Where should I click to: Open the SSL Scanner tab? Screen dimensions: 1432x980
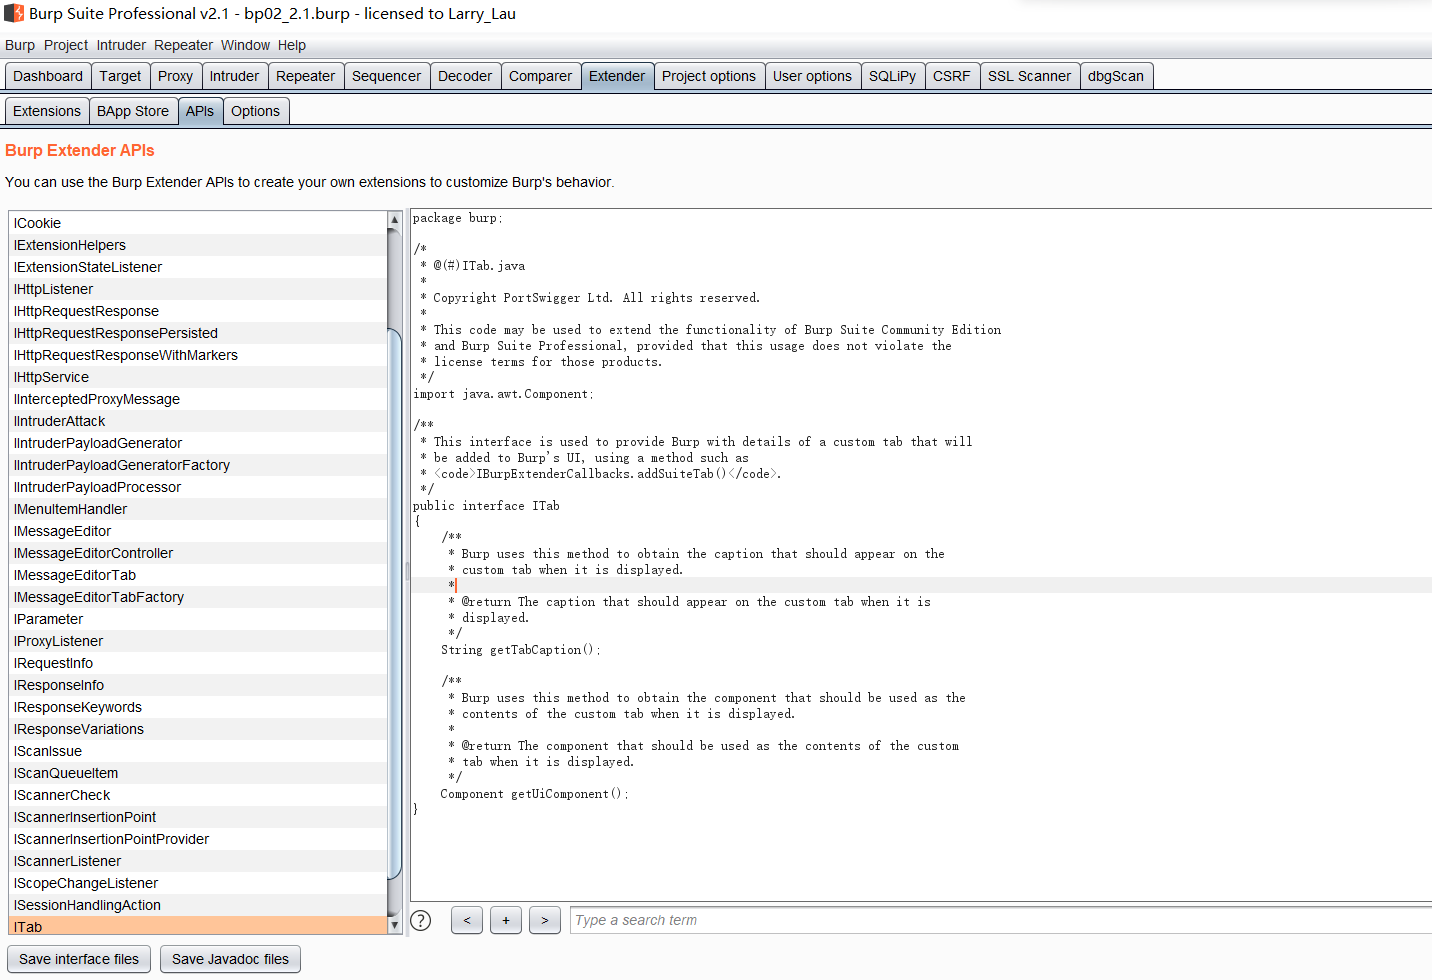pyautogui.click(x=1029, y=76)
